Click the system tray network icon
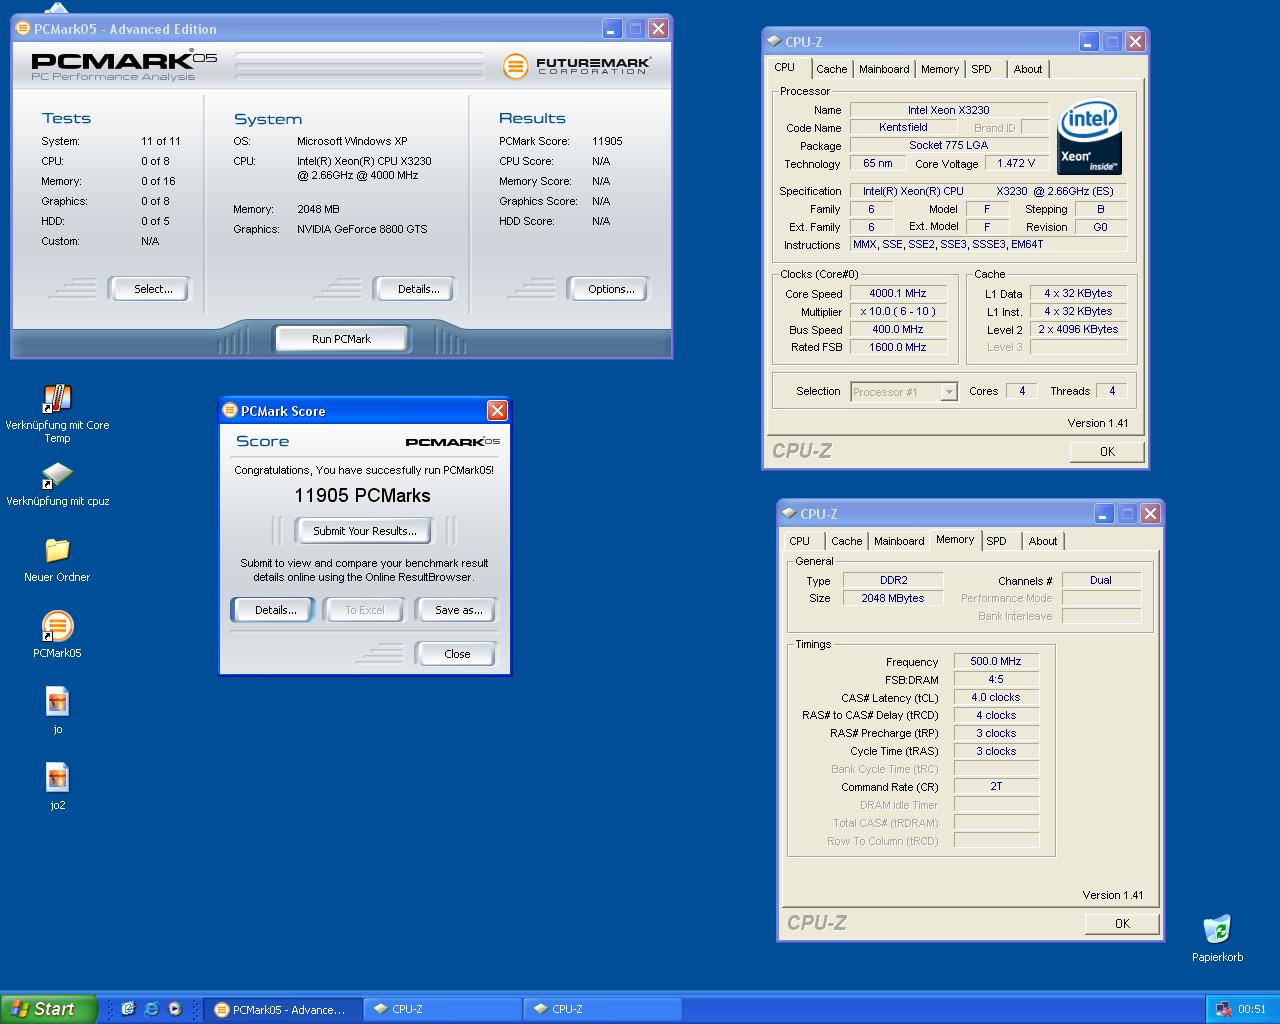The height and width of the screenshot is (1024, 1280). pyautogui.click(x=1222, y=1009)
